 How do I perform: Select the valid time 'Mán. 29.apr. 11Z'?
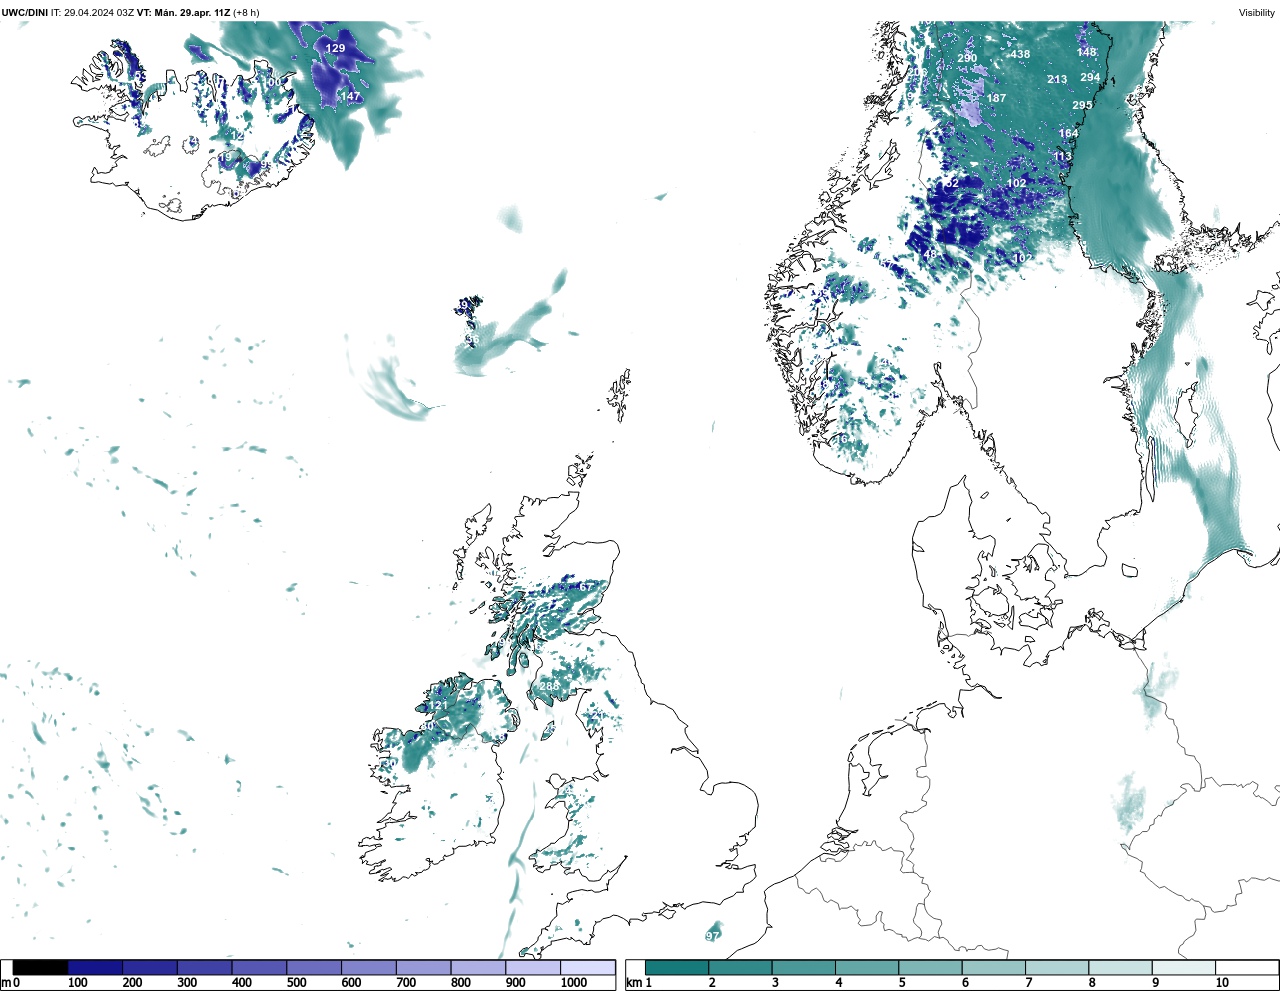(x=191, y=13)
